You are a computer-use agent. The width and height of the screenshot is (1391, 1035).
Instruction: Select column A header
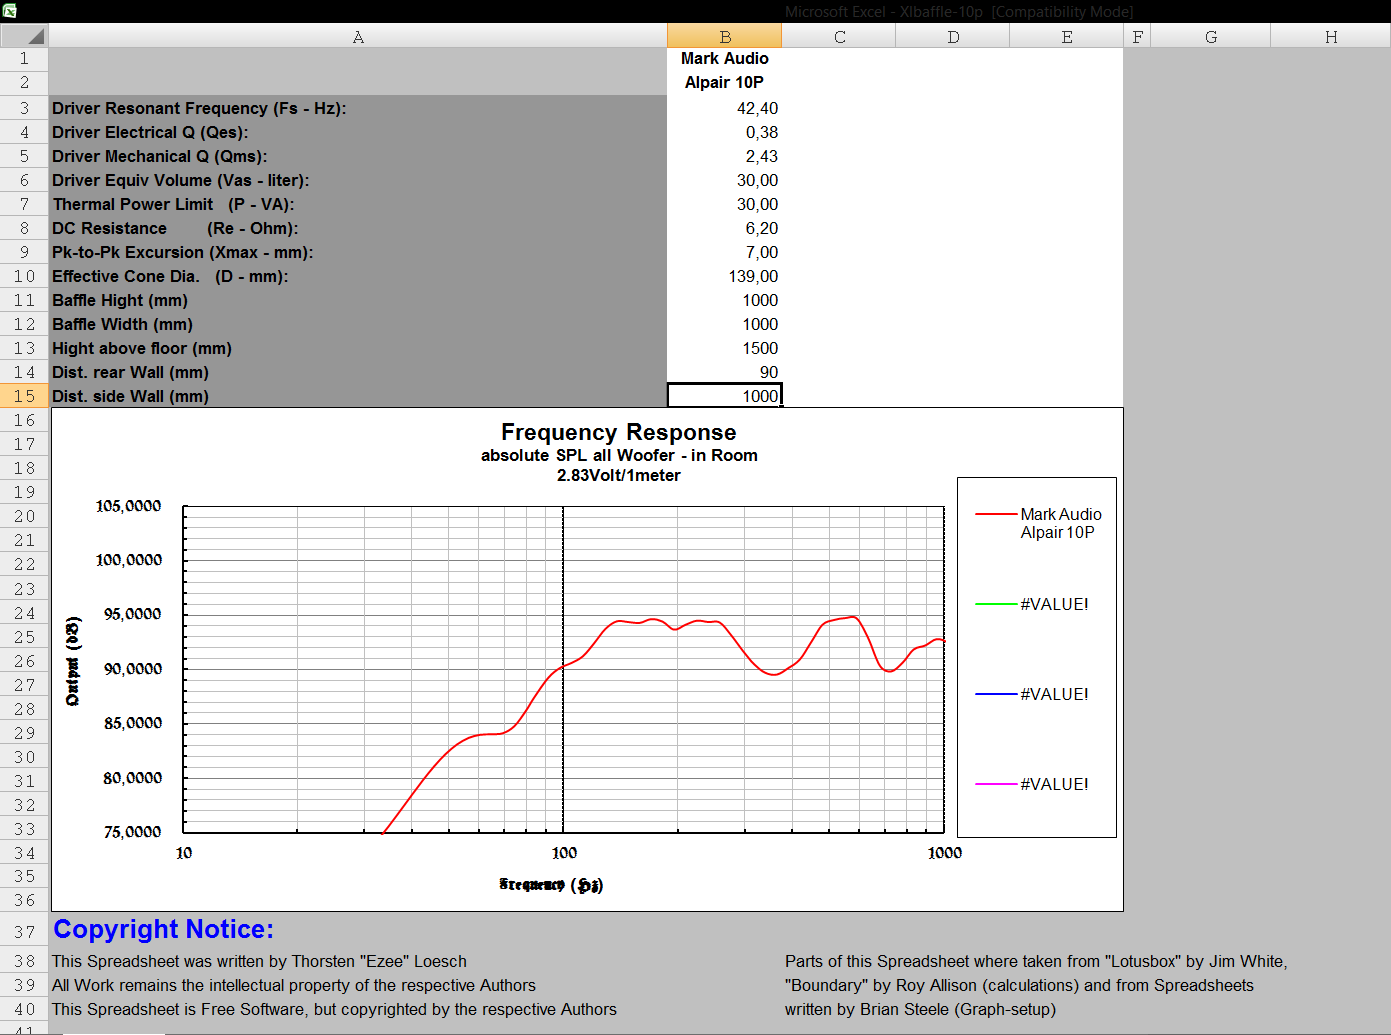(358, 36)
